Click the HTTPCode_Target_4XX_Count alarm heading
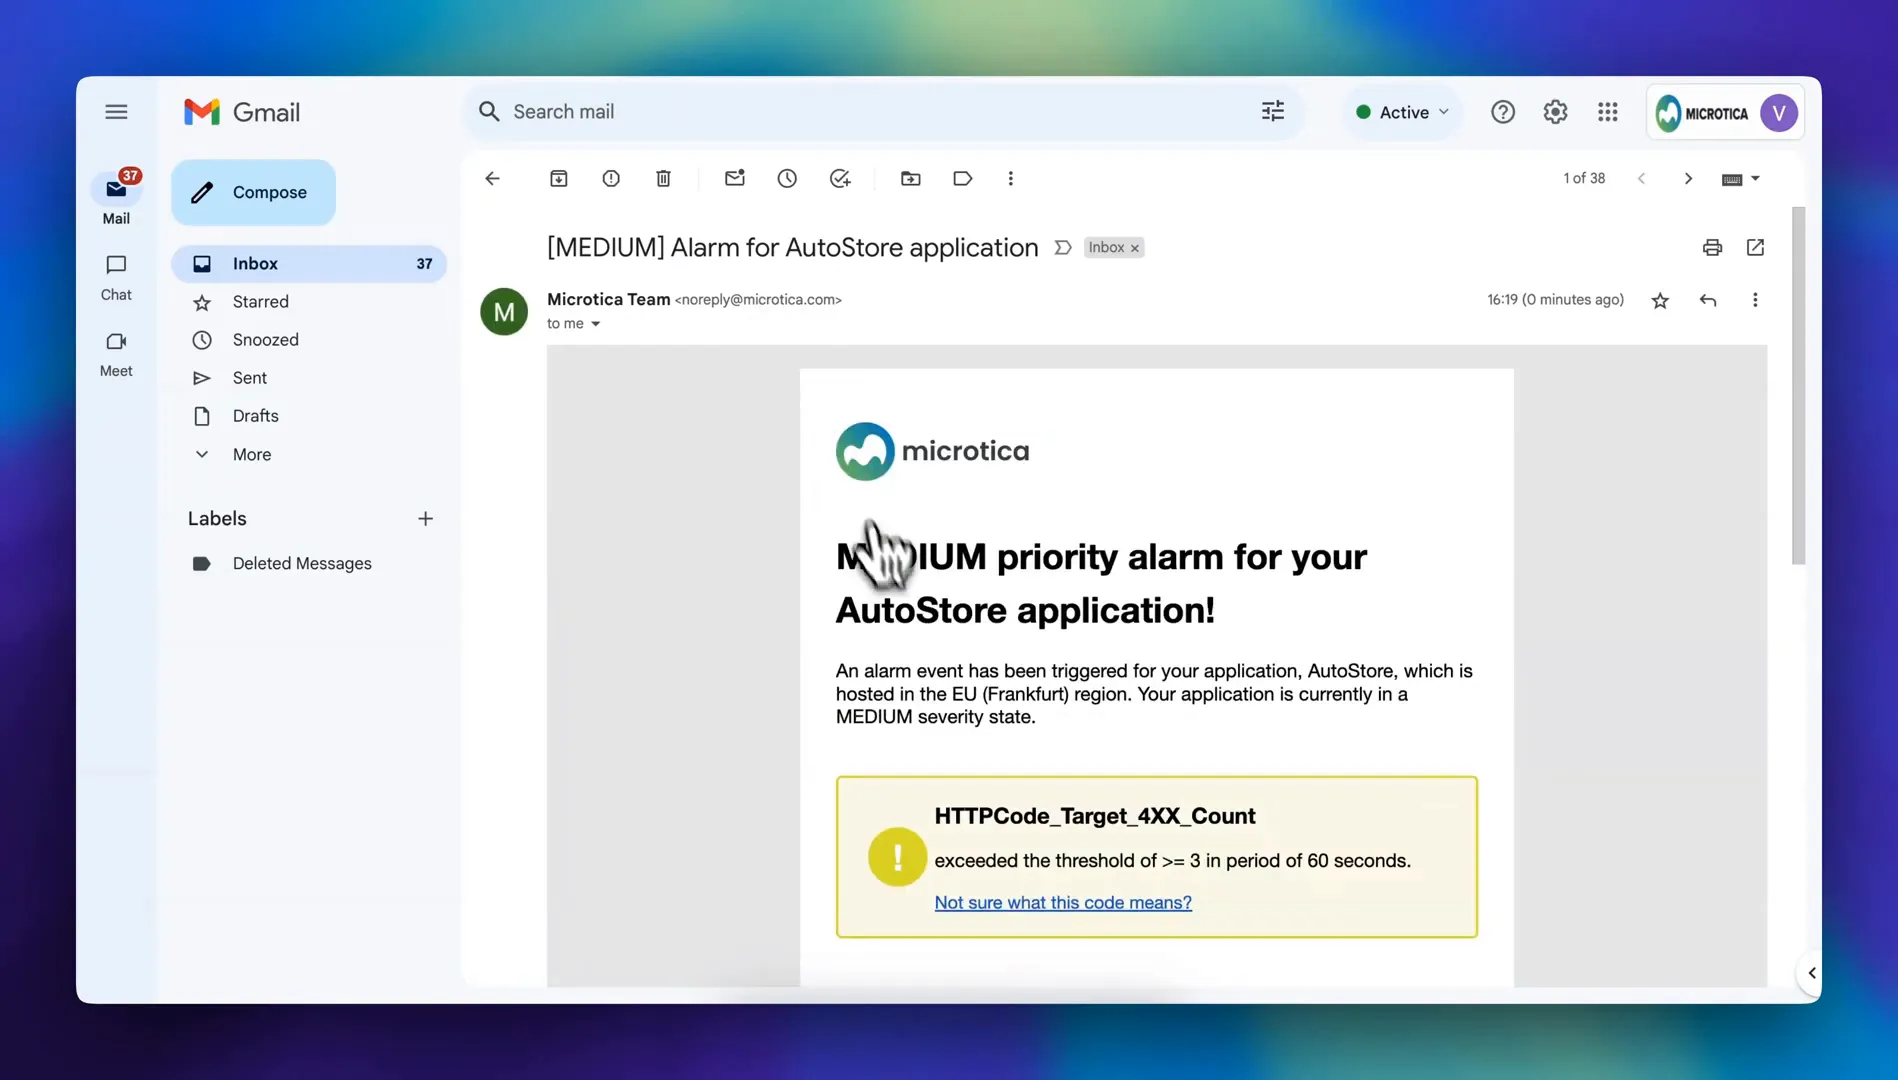1898x1080 pixels. [1095, 816]
